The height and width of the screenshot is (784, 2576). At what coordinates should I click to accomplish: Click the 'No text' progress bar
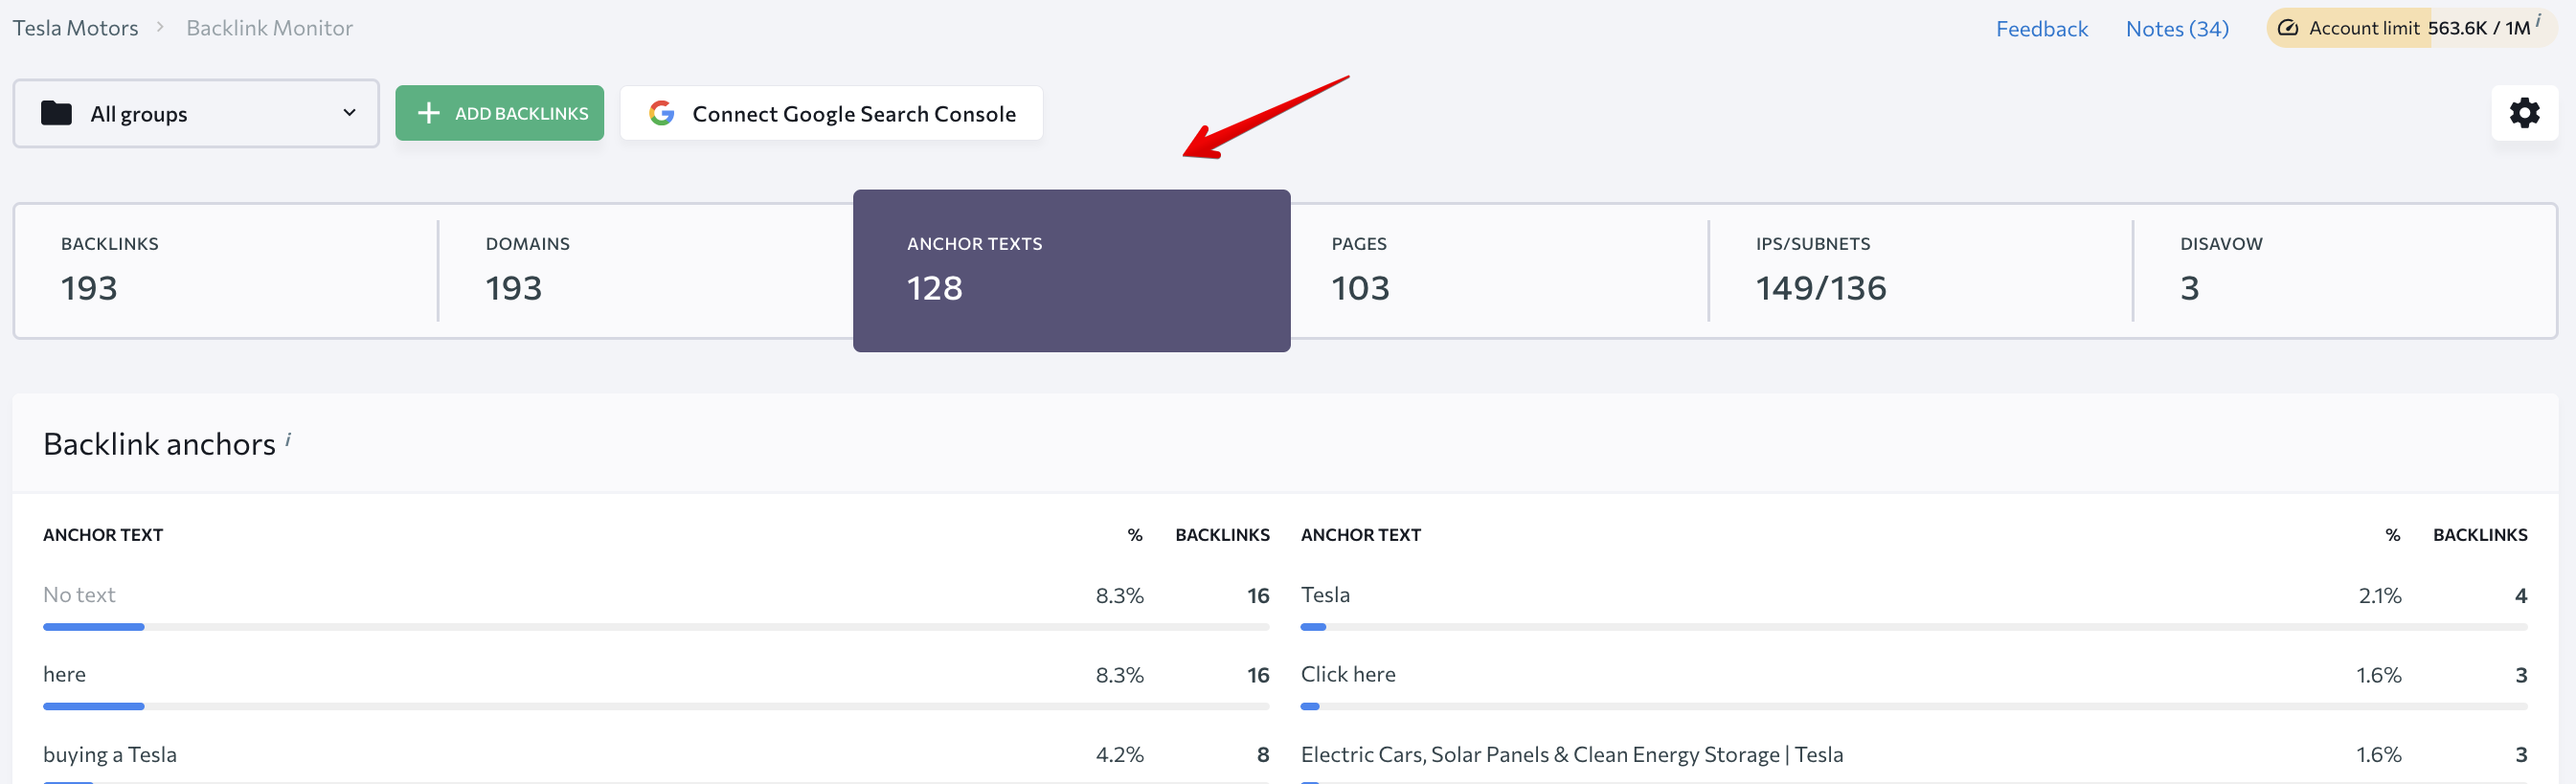pyautogui.click(x=656, y=627)
